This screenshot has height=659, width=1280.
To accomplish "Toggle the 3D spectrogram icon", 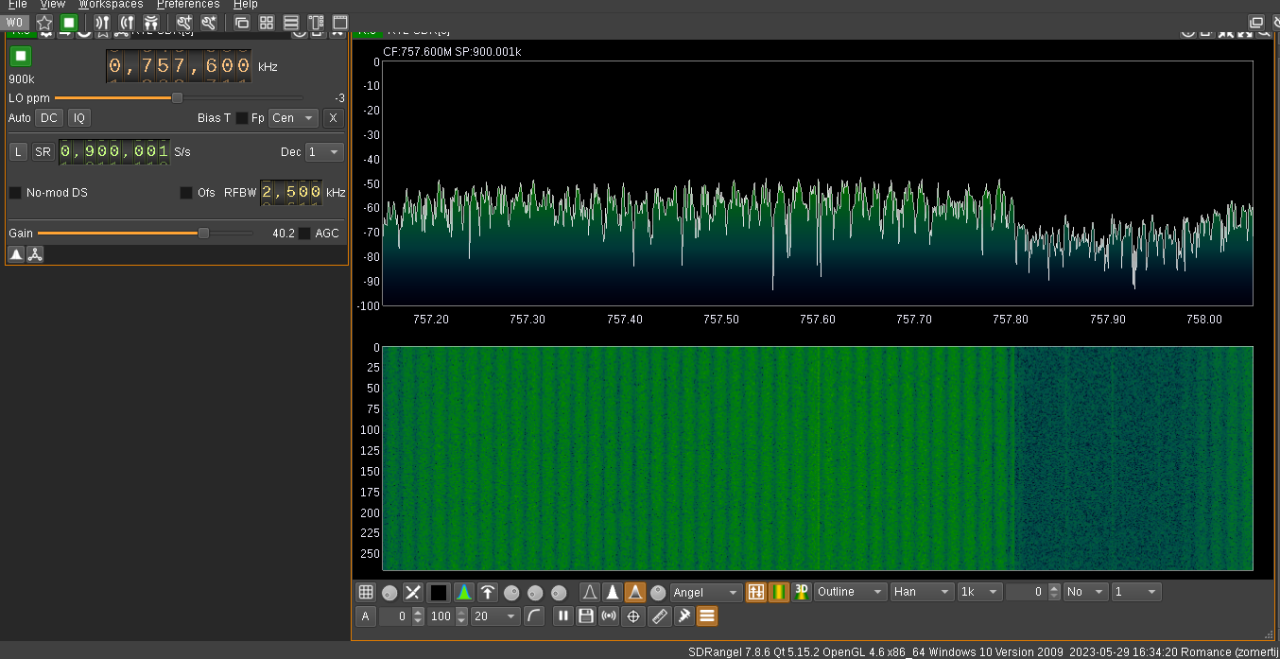I will pyautogui.click(x=801, y=592).
